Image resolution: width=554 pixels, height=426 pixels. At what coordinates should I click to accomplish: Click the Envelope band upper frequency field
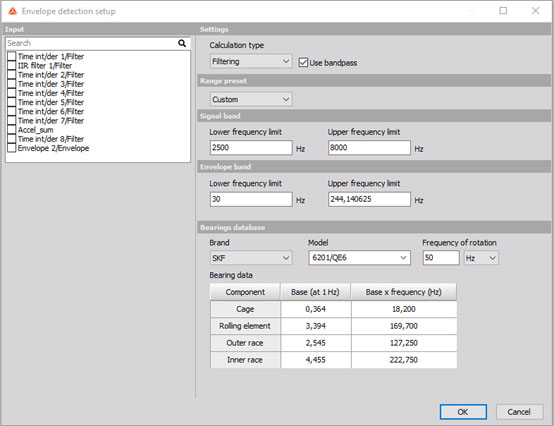369,199
